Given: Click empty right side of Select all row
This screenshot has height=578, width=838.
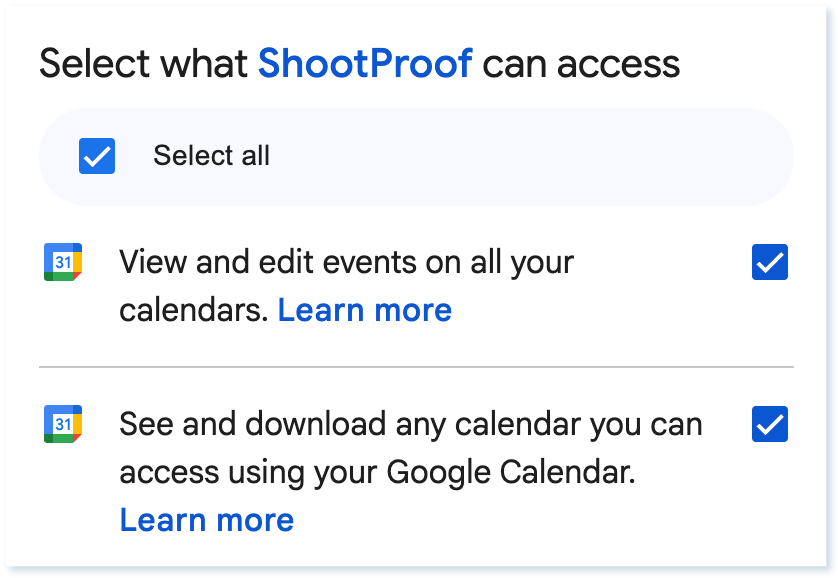Looking at the screenshot, I should [600, 156].
